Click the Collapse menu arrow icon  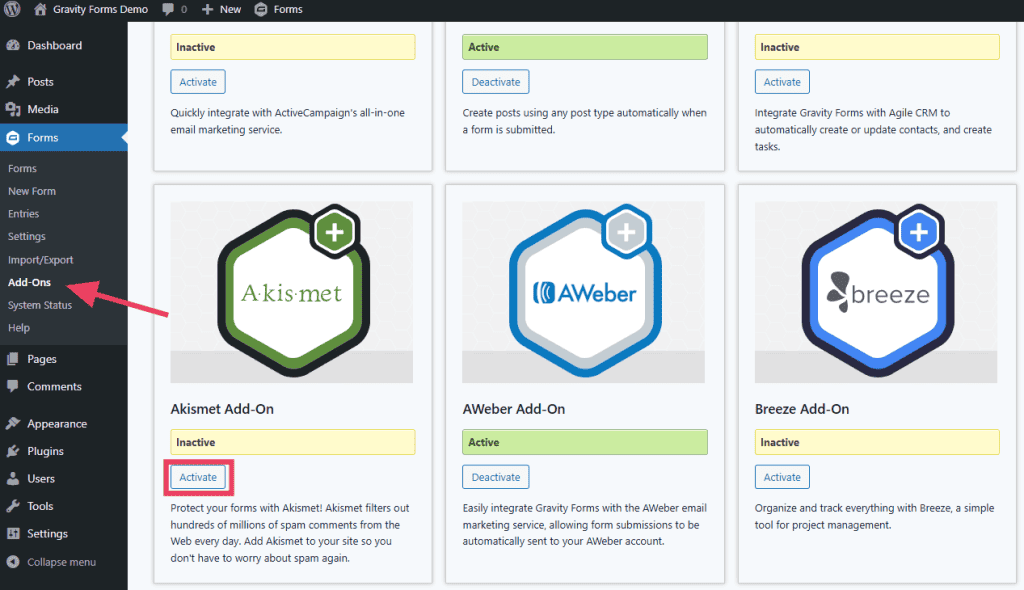click(x=12, y=562)
